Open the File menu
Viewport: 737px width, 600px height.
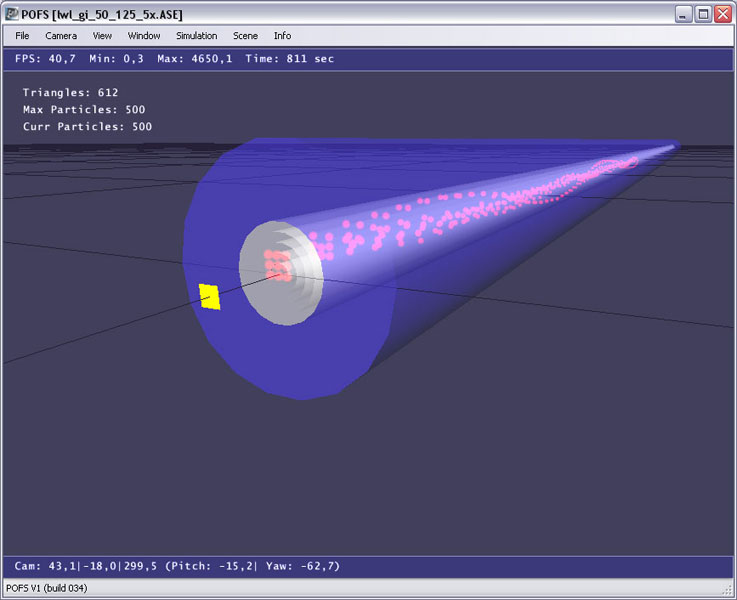coord(22,36)
